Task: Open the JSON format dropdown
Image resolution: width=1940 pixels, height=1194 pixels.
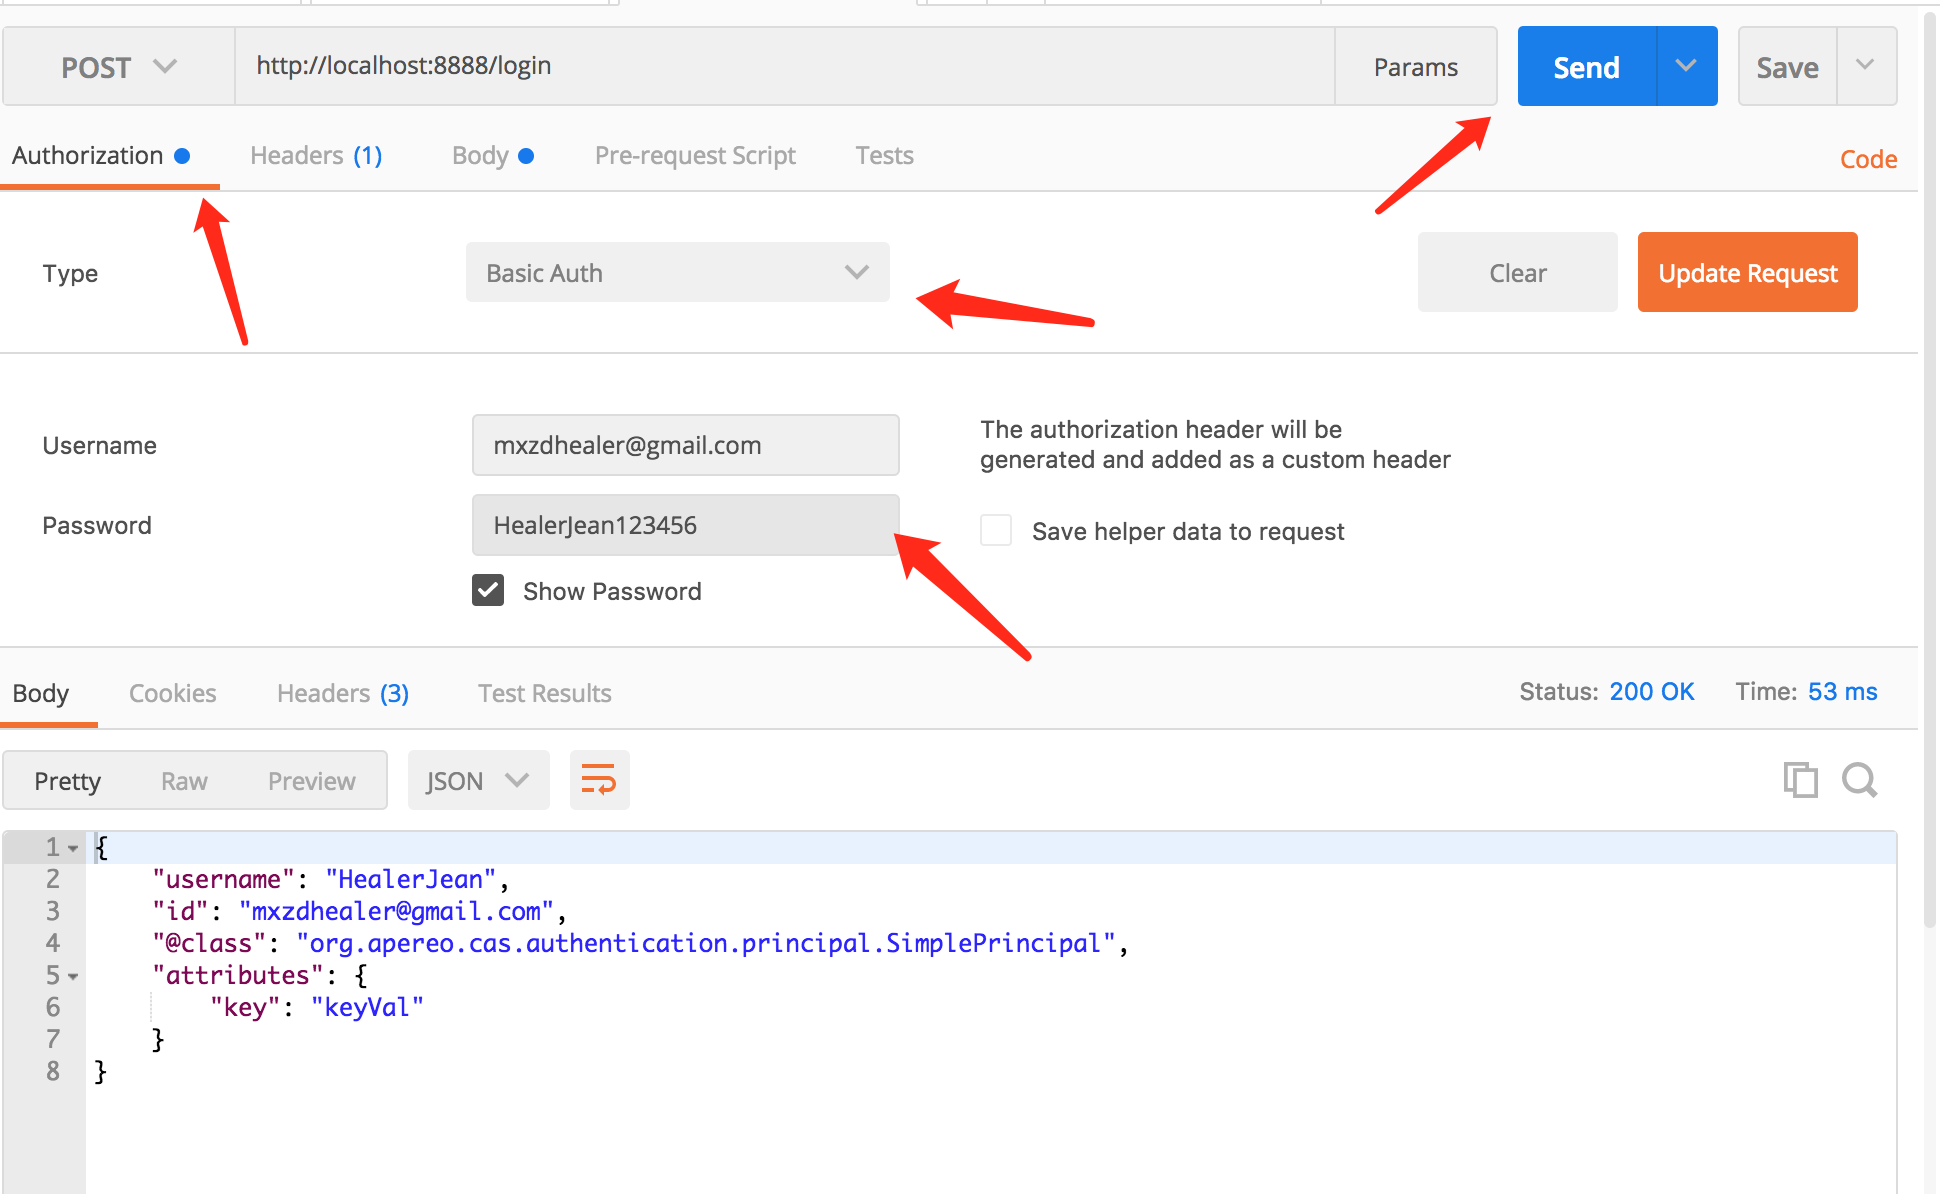Action: 478,781
